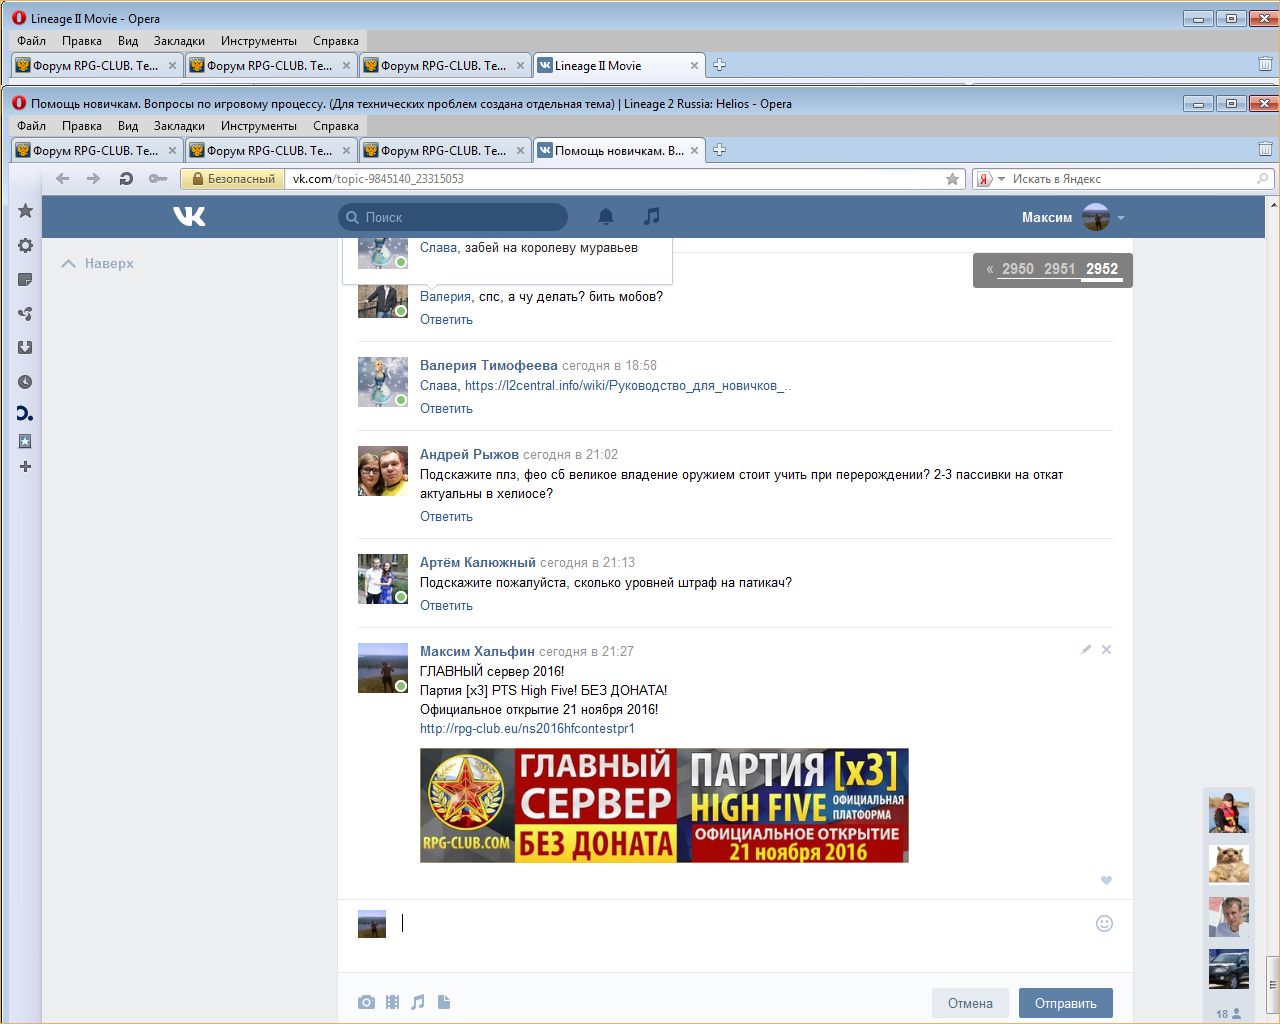The width and height of the screenshot is (1280, 1024).
Task: Open the rpg-club.eu contest link
Action: click(527, 728)
